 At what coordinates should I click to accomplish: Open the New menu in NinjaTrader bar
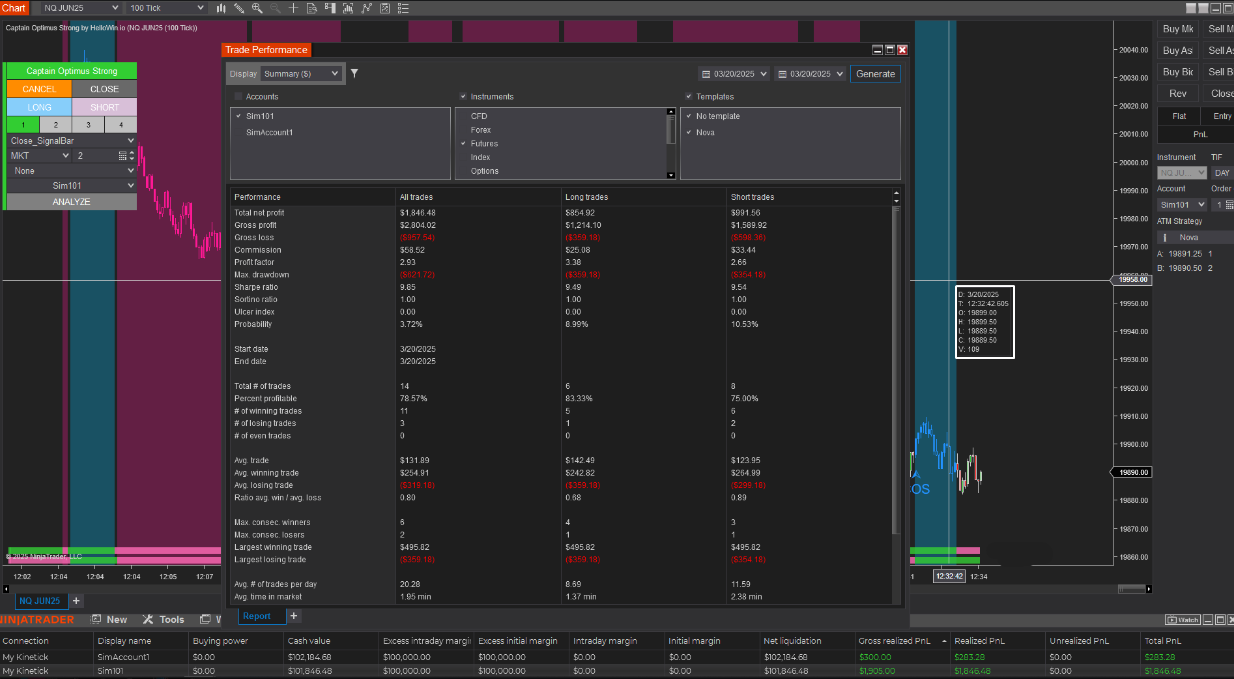108,620
